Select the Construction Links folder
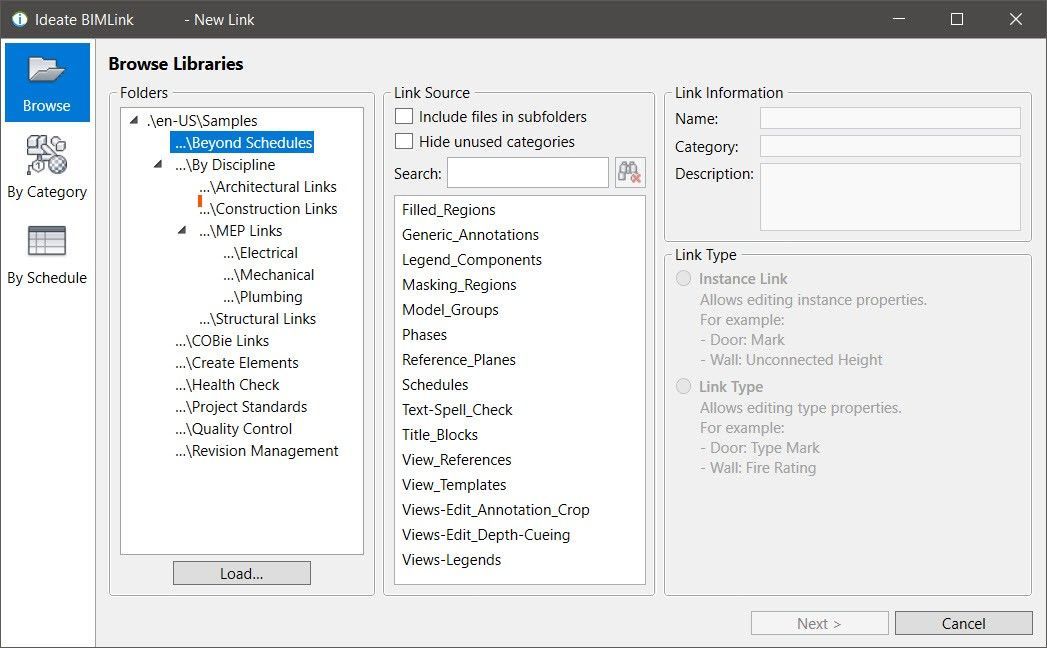Screen dimensions: 1047x648 (268, 208)
